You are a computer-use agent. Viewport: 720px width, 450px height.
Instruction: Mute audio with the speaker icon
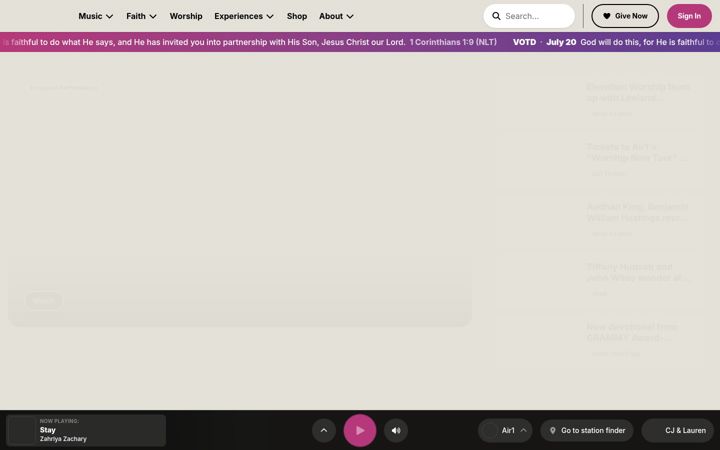[x=396, y=430]
